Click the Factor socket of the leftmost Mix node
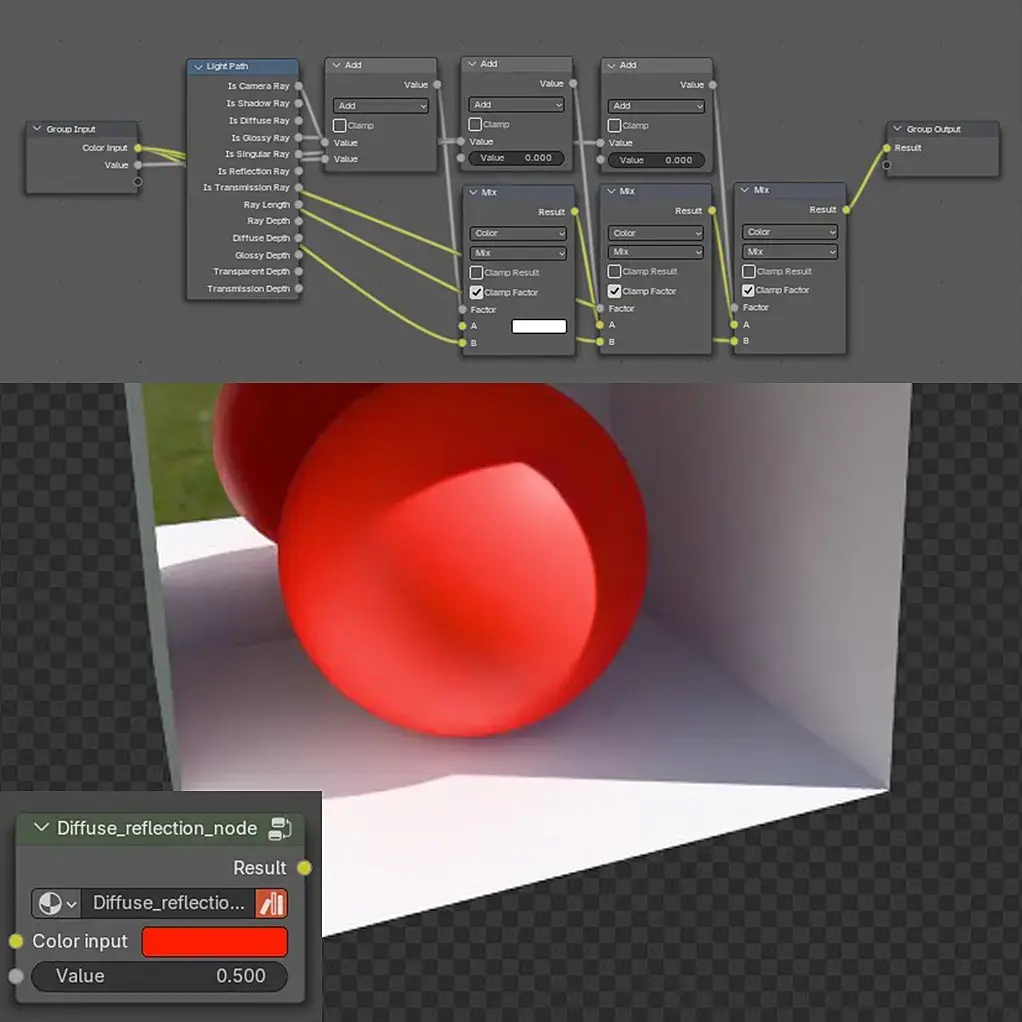The image size is (1022, 1022). pos(463,310)
